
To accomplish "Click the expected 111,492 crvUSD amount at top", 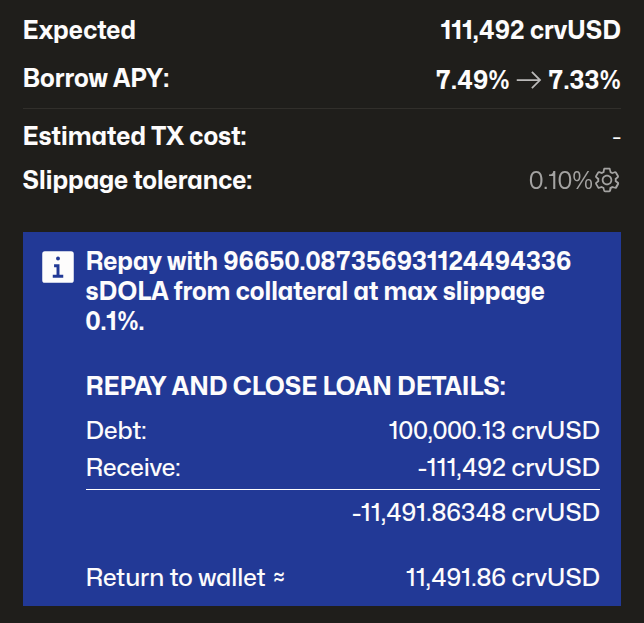I will pyautogui.click(x=530, y=30).
